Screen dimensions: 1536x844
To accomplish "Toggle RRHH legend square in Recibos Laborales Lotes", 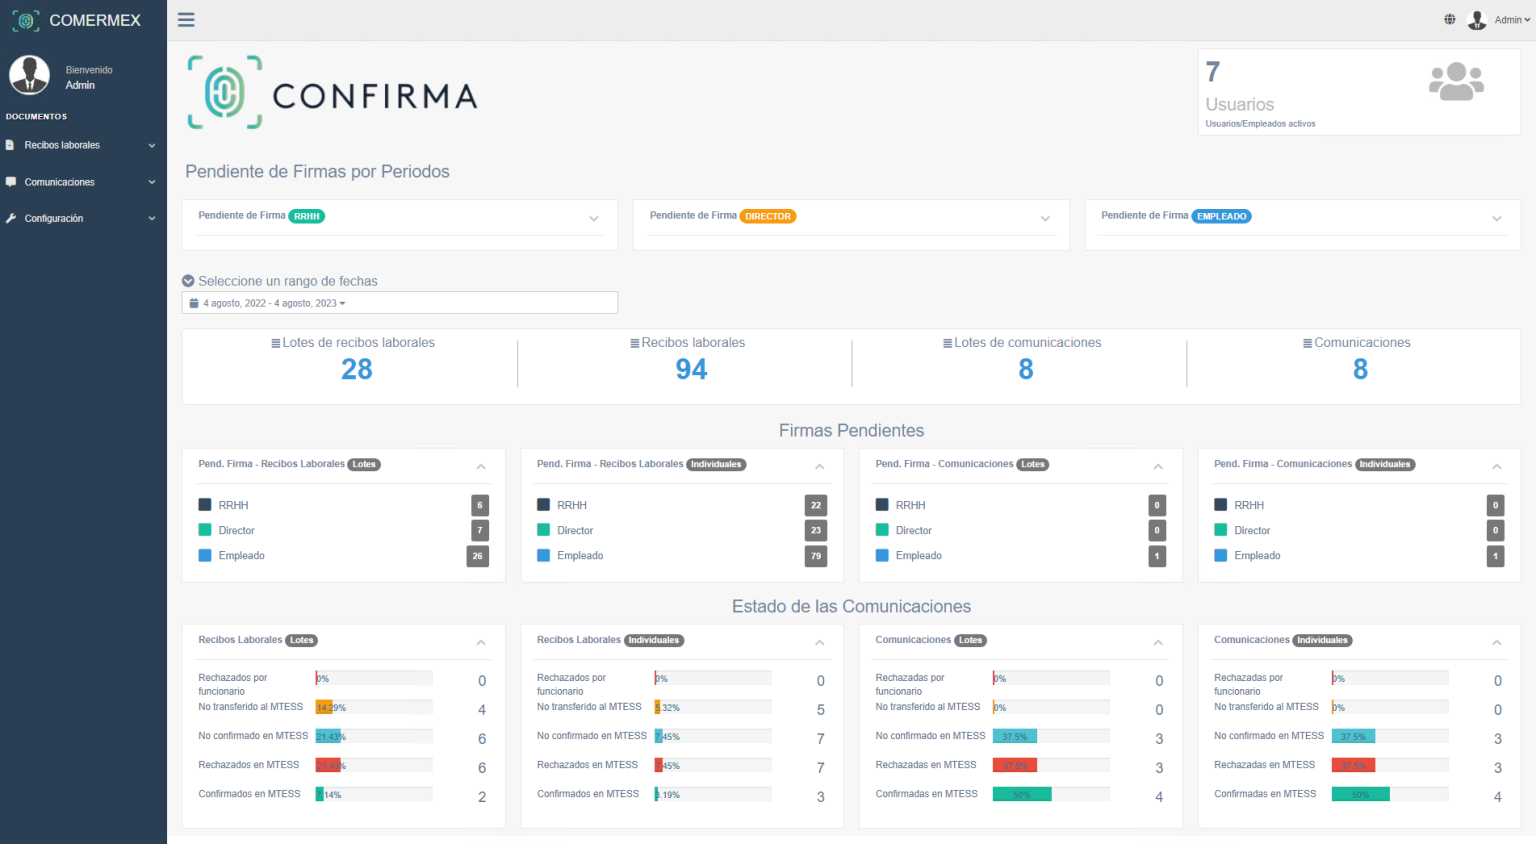I will 205,505.
